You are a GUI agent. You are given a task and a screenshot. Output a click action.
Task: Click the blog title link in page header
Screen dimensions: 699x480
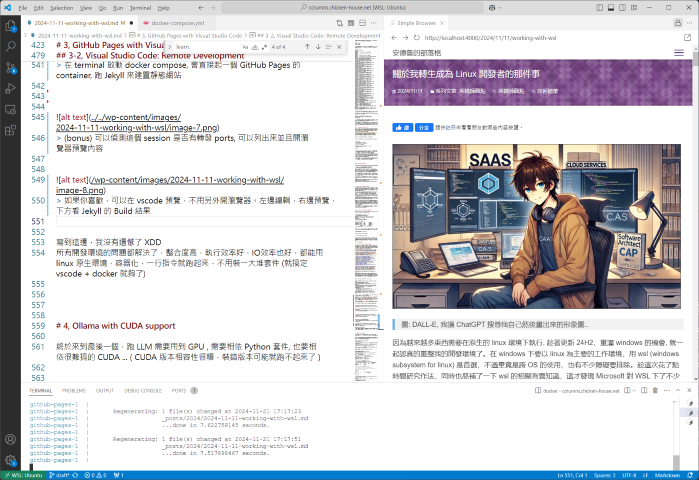tap(416, 53)
